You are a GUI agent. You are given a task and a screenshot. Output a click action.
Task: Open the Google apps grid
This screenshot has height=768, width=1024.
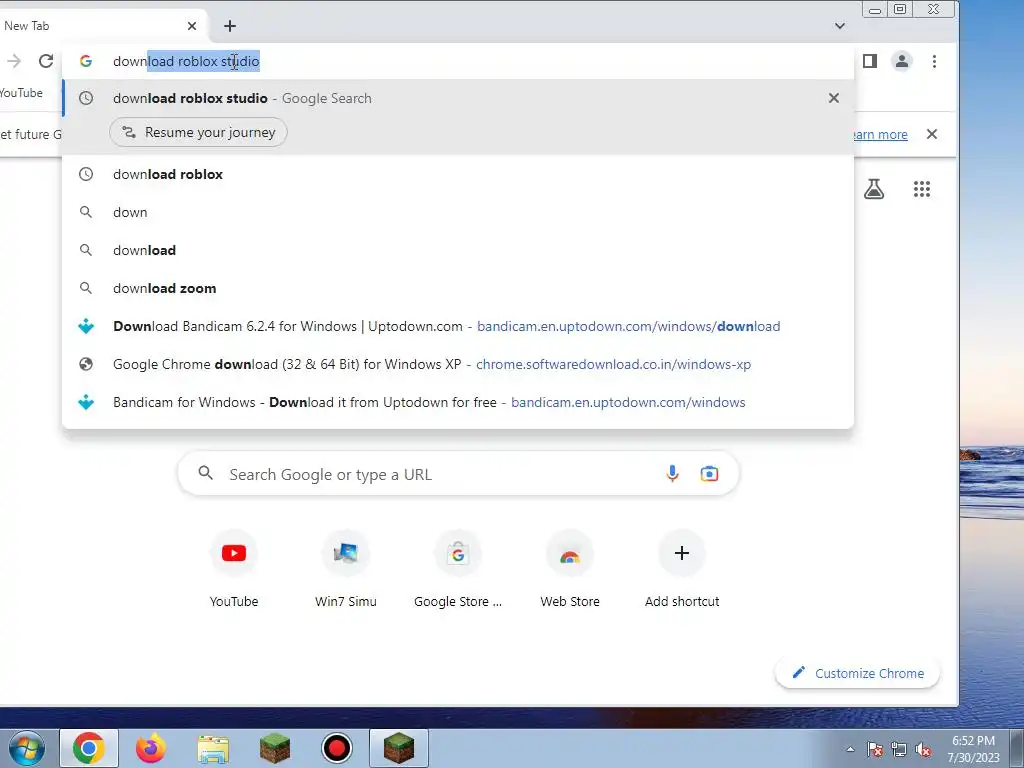pos(921,189)
